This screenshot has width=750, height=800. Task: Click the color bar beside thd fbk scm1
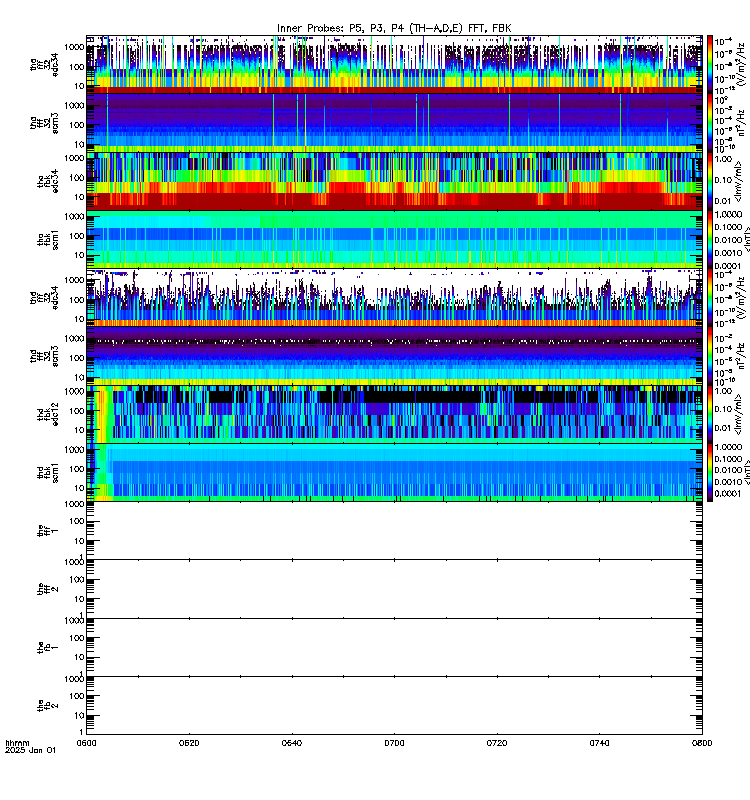(x=710, y=472)
